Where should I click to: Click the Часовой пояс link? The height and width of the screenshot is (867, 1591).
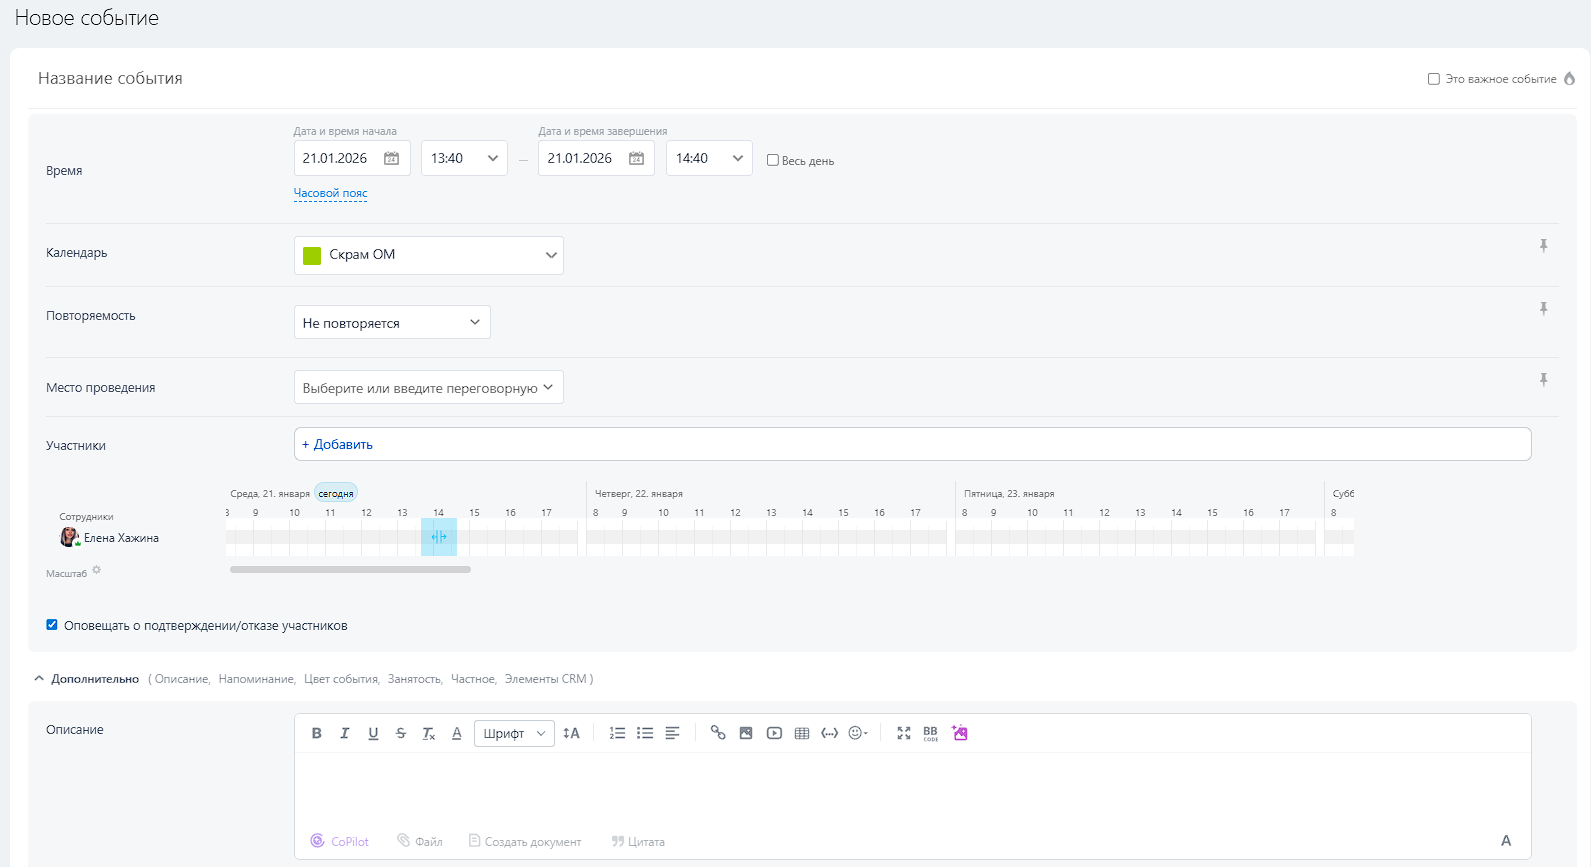(330, 193)
